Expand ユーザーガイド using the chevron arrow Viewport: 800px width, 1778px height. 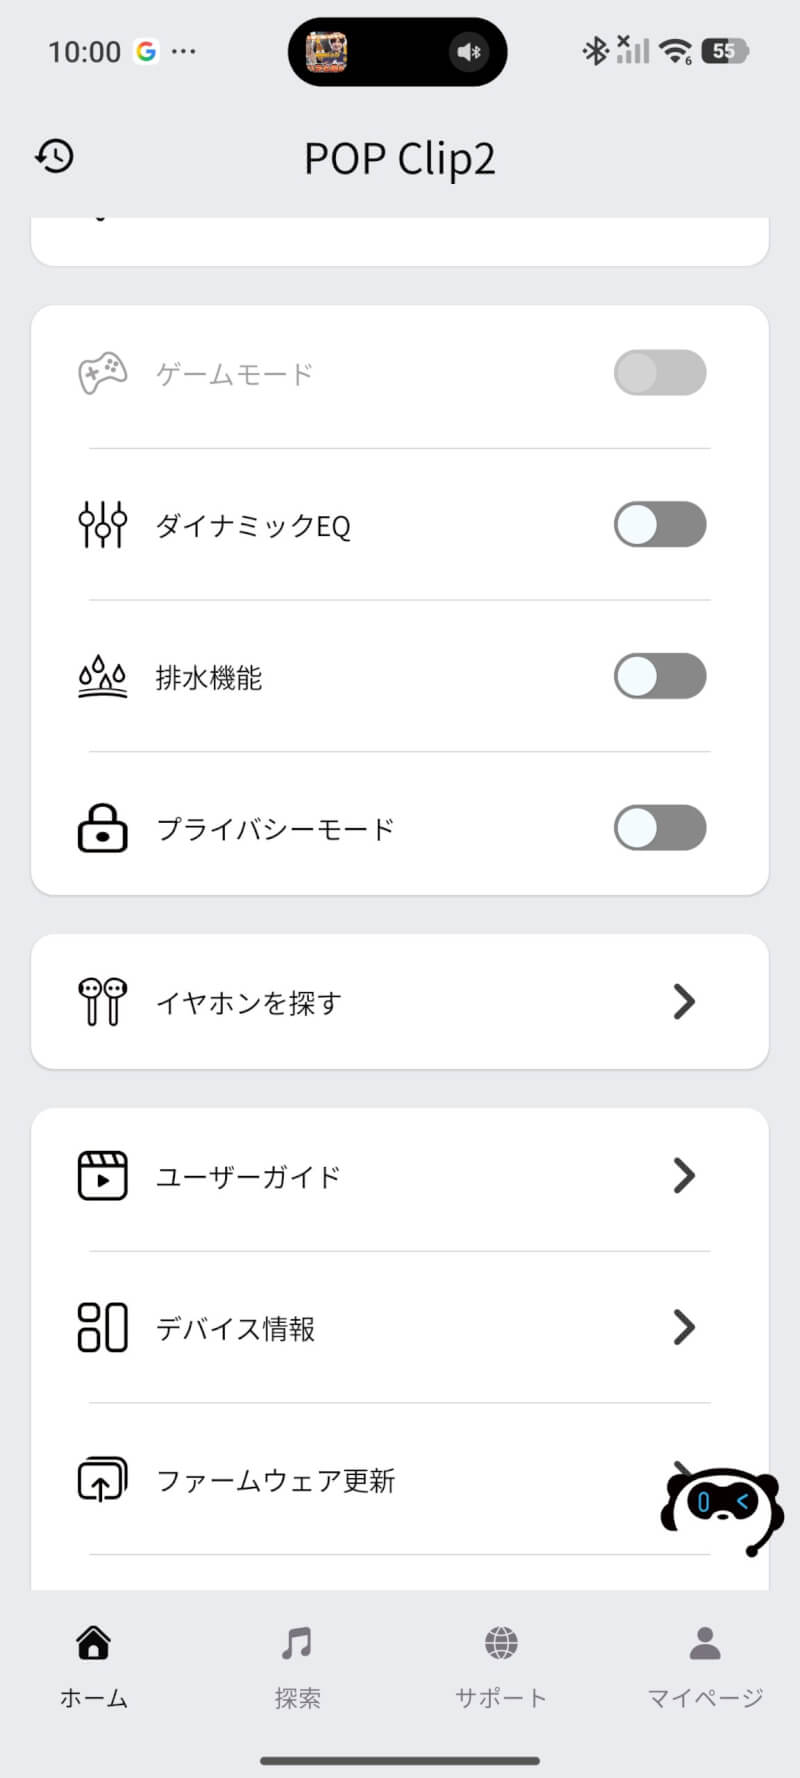[684, 1176]
